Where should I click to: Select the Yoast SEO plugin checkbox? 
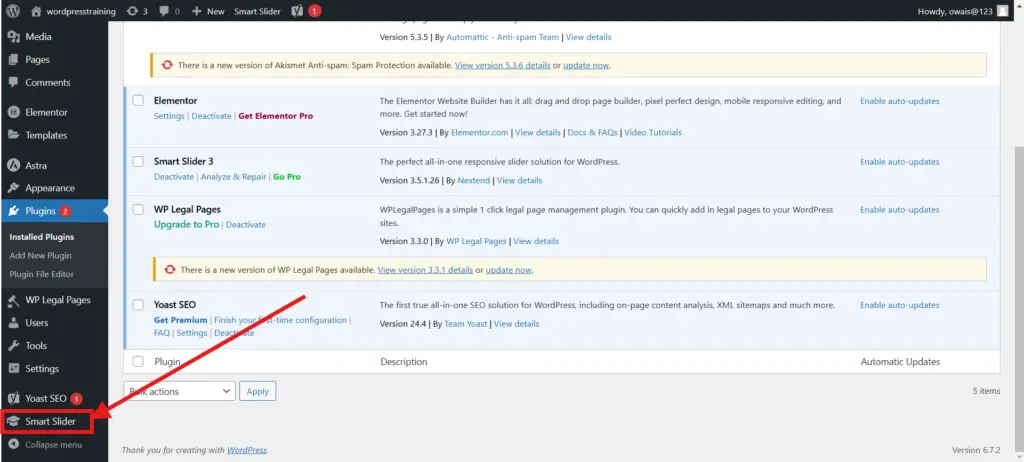click(139, 305)
